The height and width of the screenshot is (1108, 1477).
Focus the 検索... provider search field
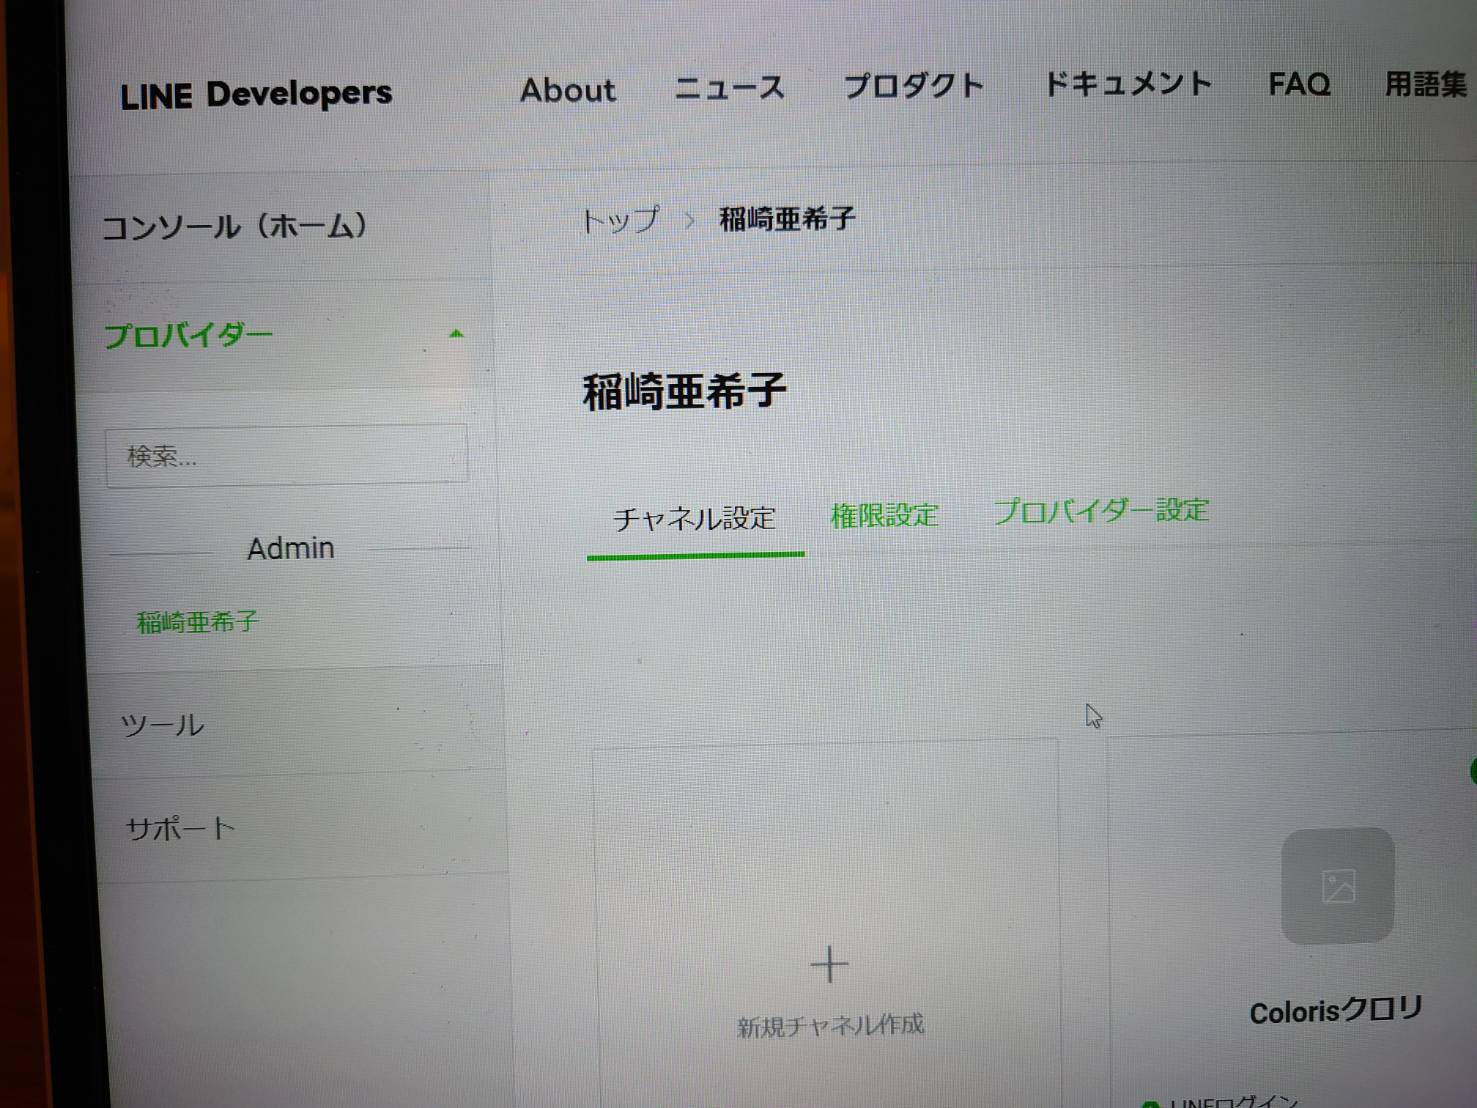pyautogui.click(x=286, y=456)
